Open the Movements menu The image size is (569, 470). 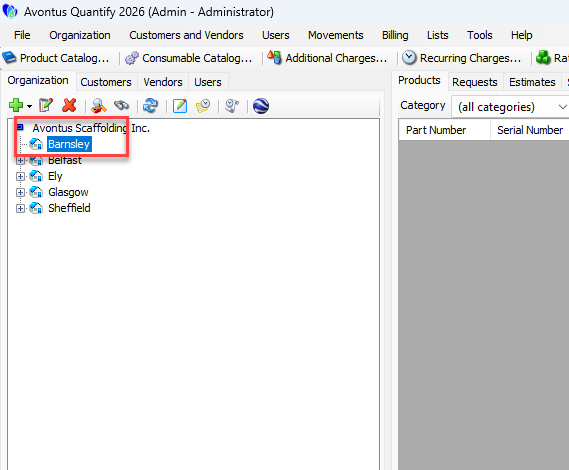[336, 35]
